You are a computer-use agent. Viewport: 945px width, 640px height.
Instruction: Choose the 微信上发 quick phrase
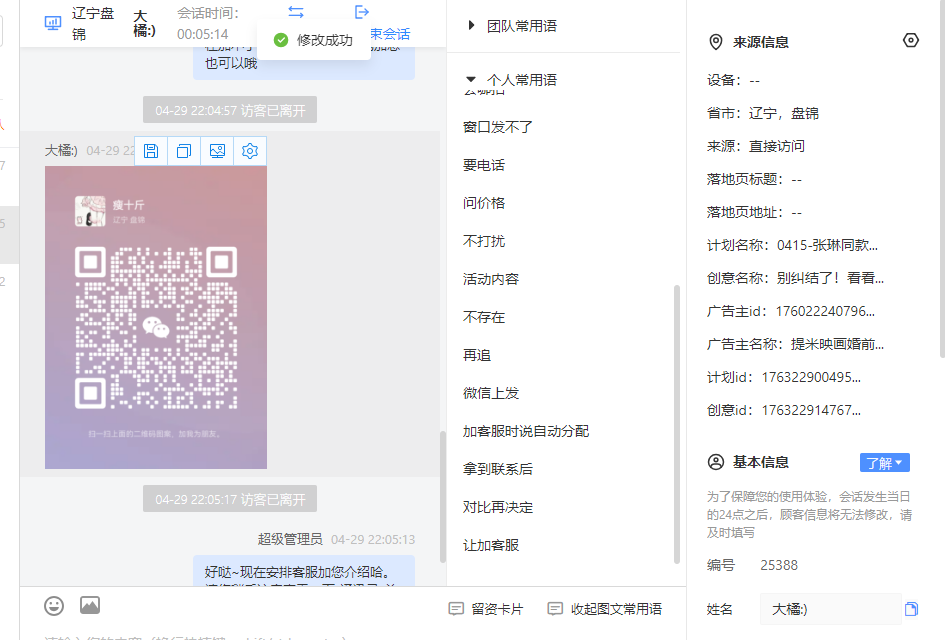click(491, 393)
